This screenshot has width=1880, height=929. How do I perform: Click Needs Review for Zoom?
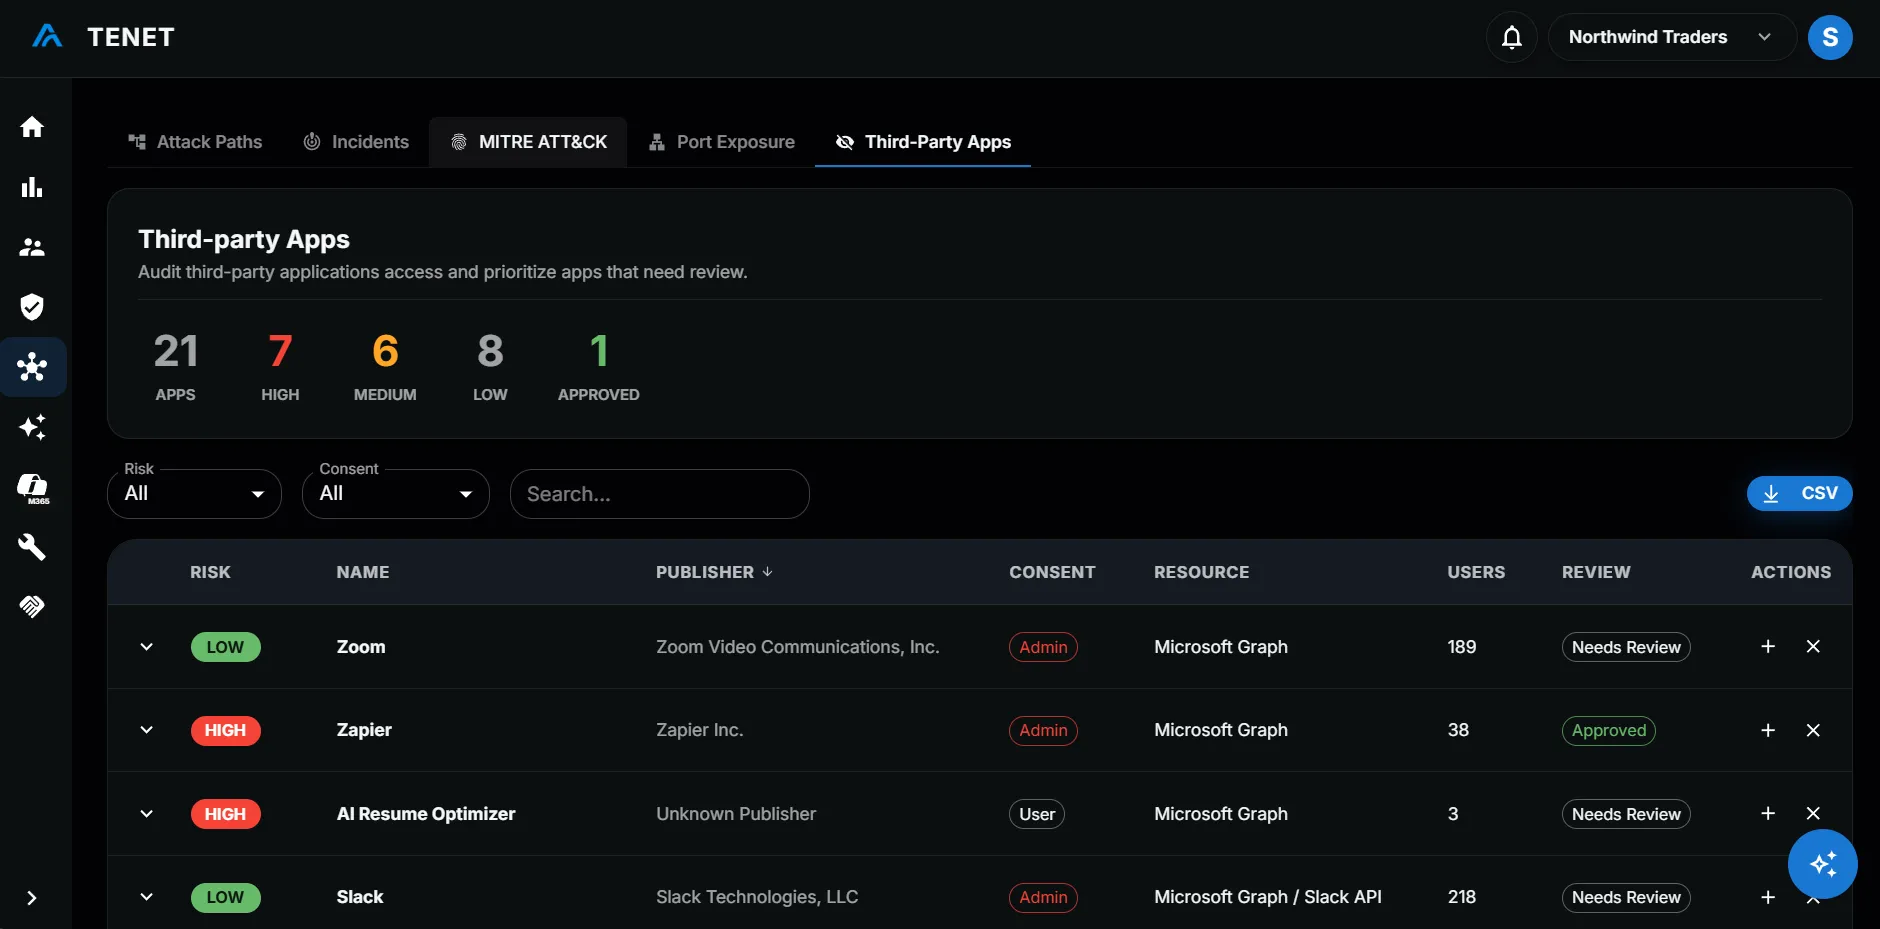point(1626,647)
